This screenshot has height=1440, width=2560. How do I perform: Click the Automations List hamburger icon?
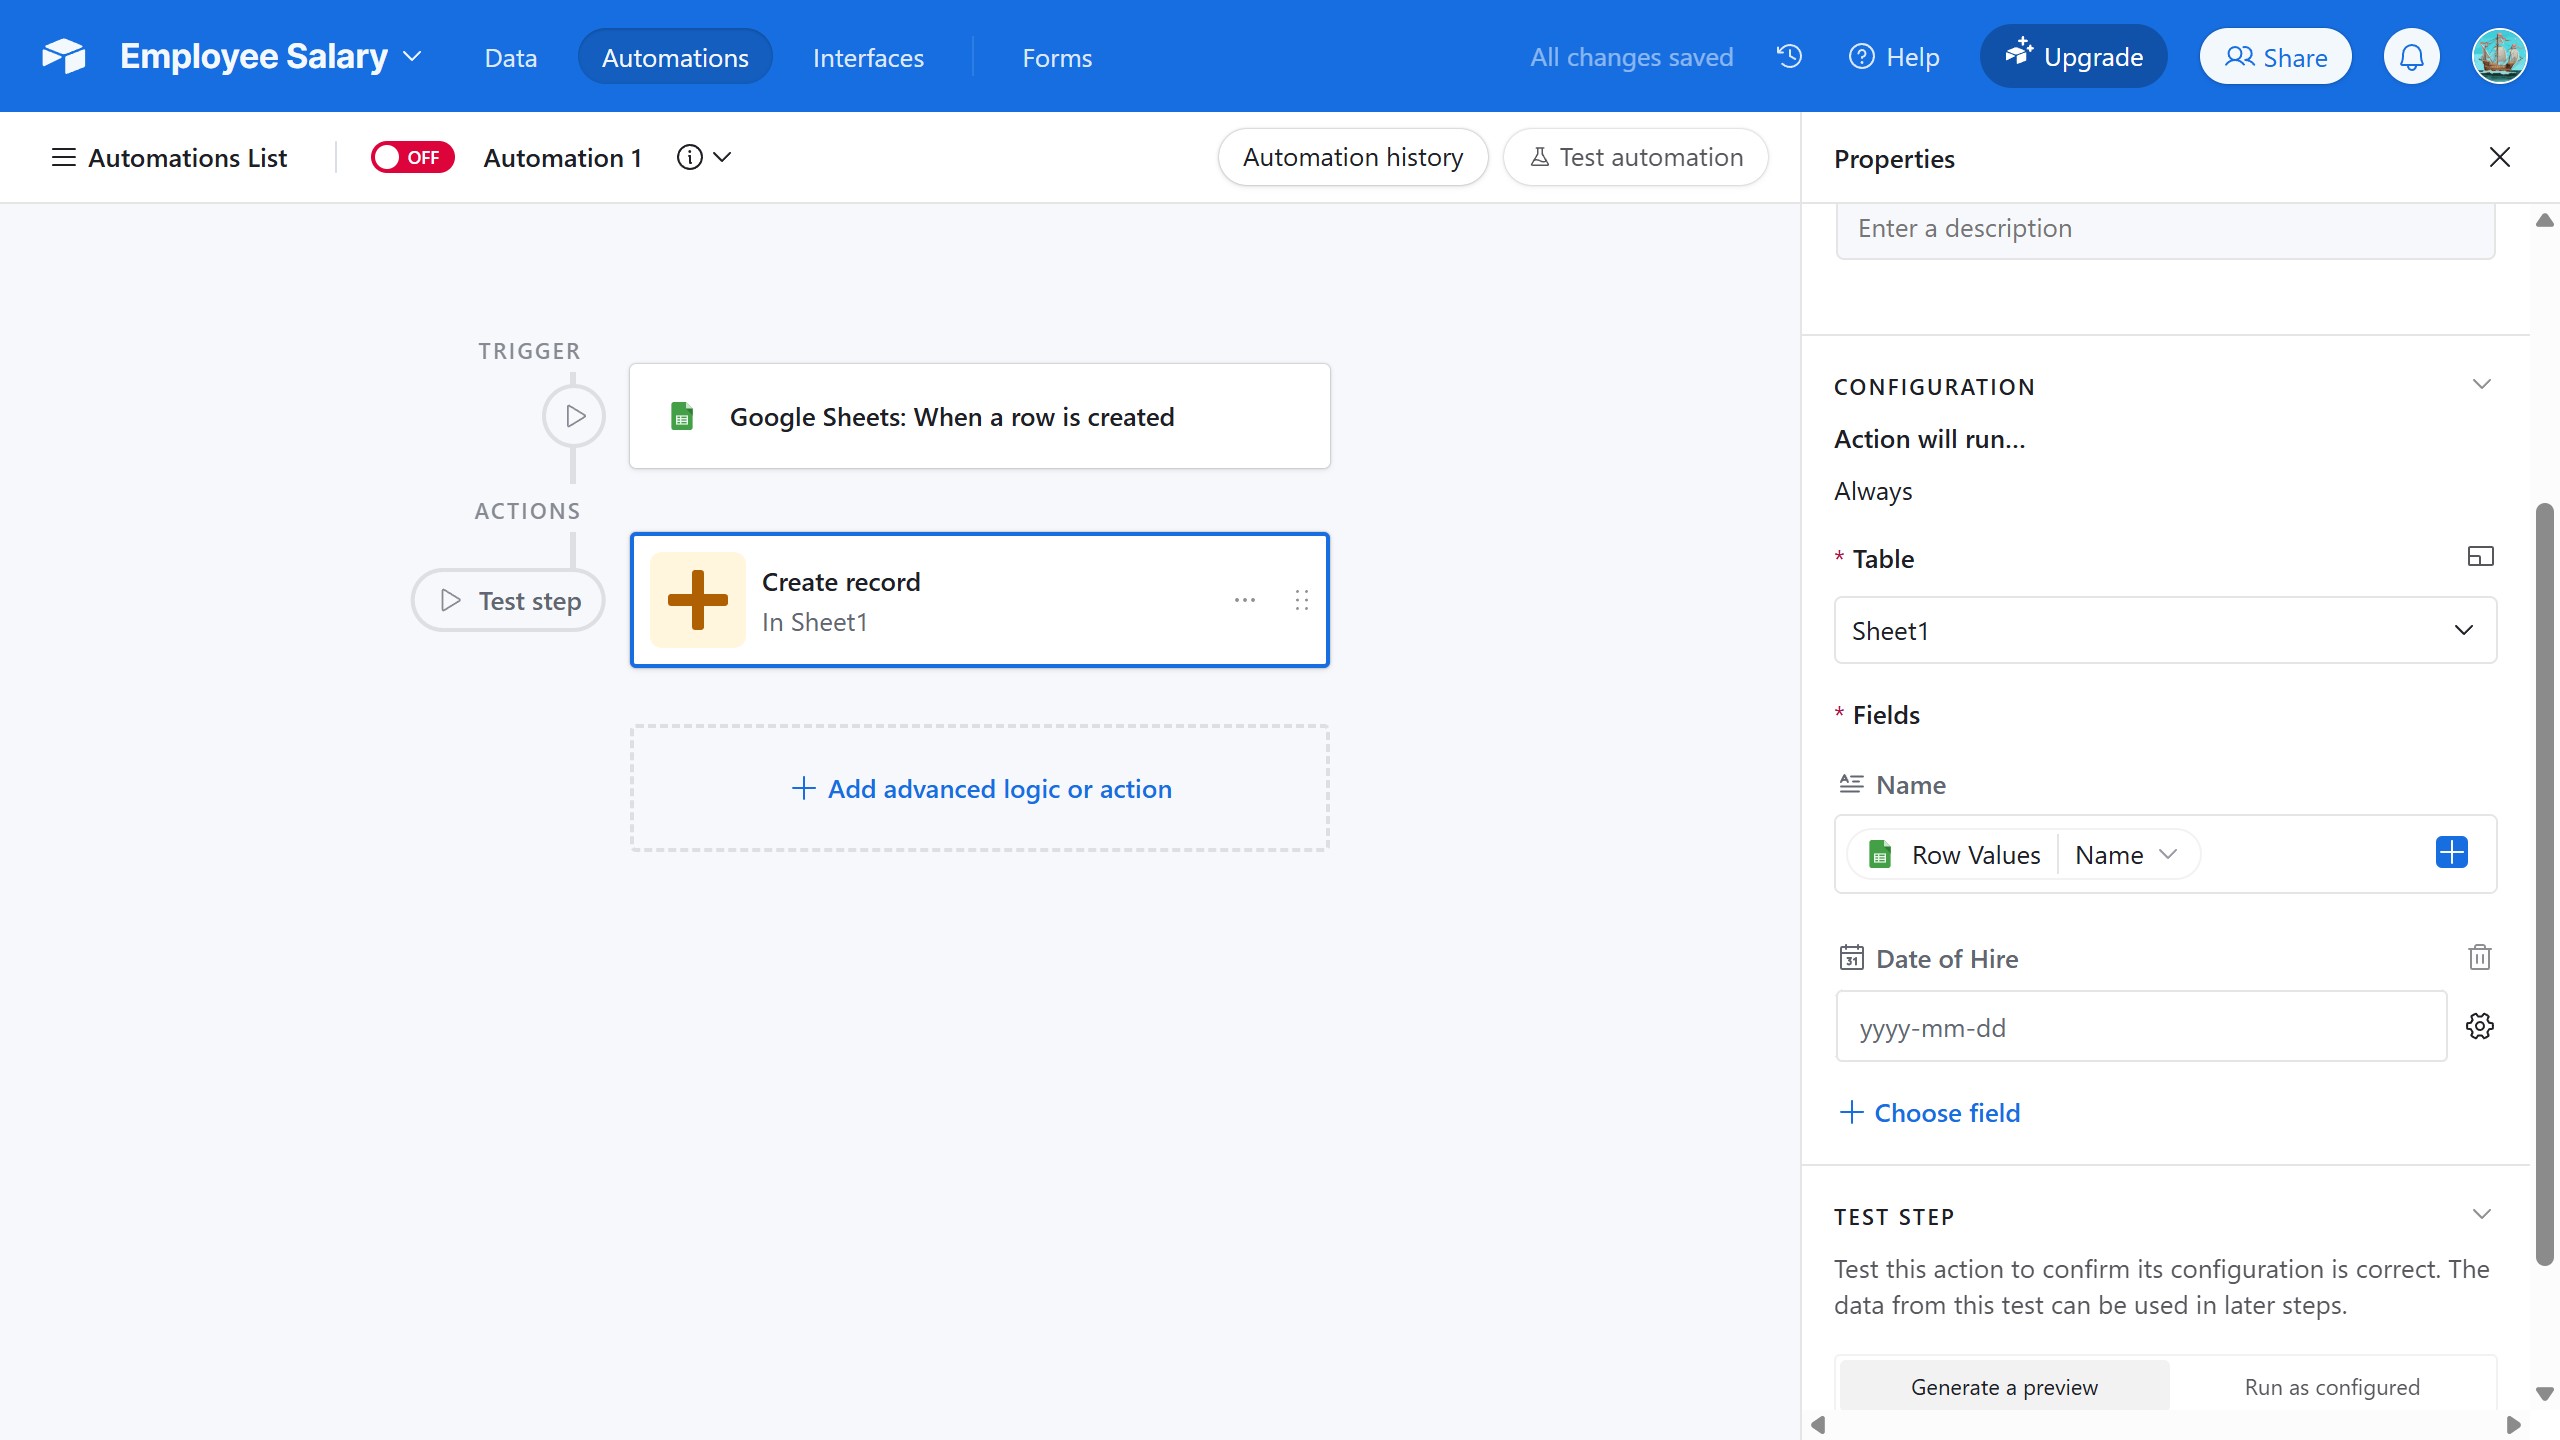pos(63,157)
